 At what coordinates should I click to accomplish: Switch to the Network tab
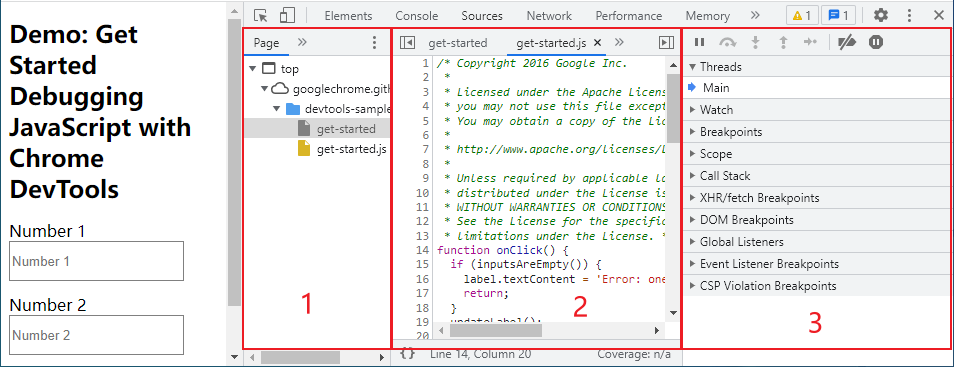tap(549, 16)
